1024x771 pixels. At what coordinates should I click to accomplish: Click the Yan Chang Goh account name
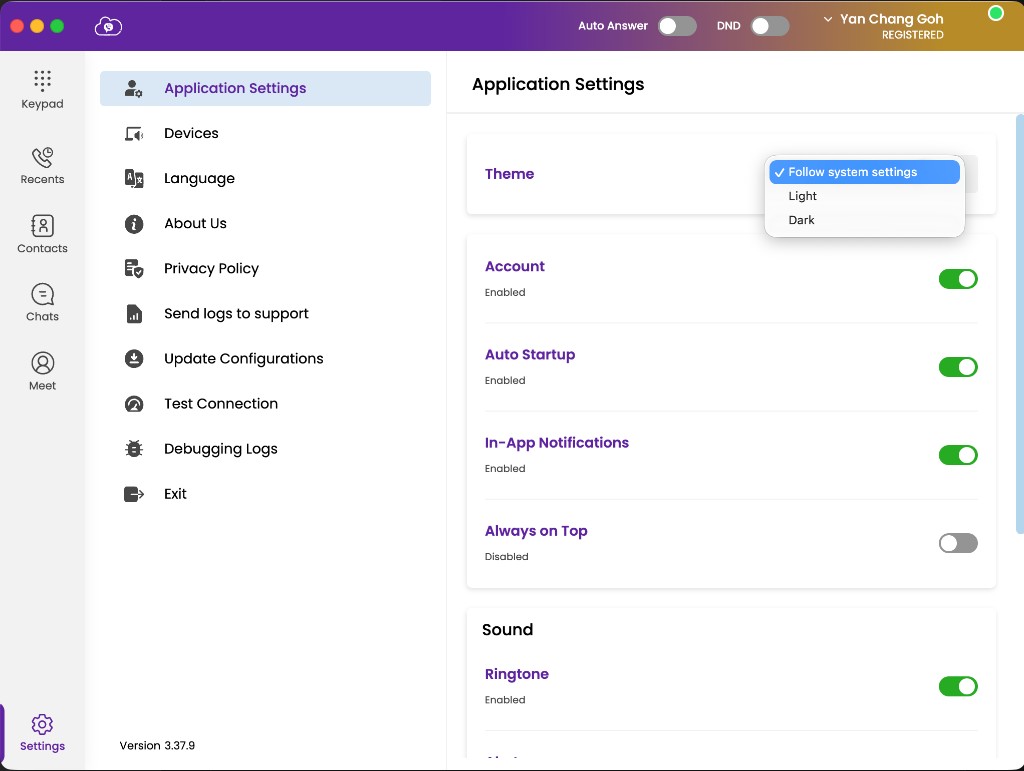click(891, 19)
